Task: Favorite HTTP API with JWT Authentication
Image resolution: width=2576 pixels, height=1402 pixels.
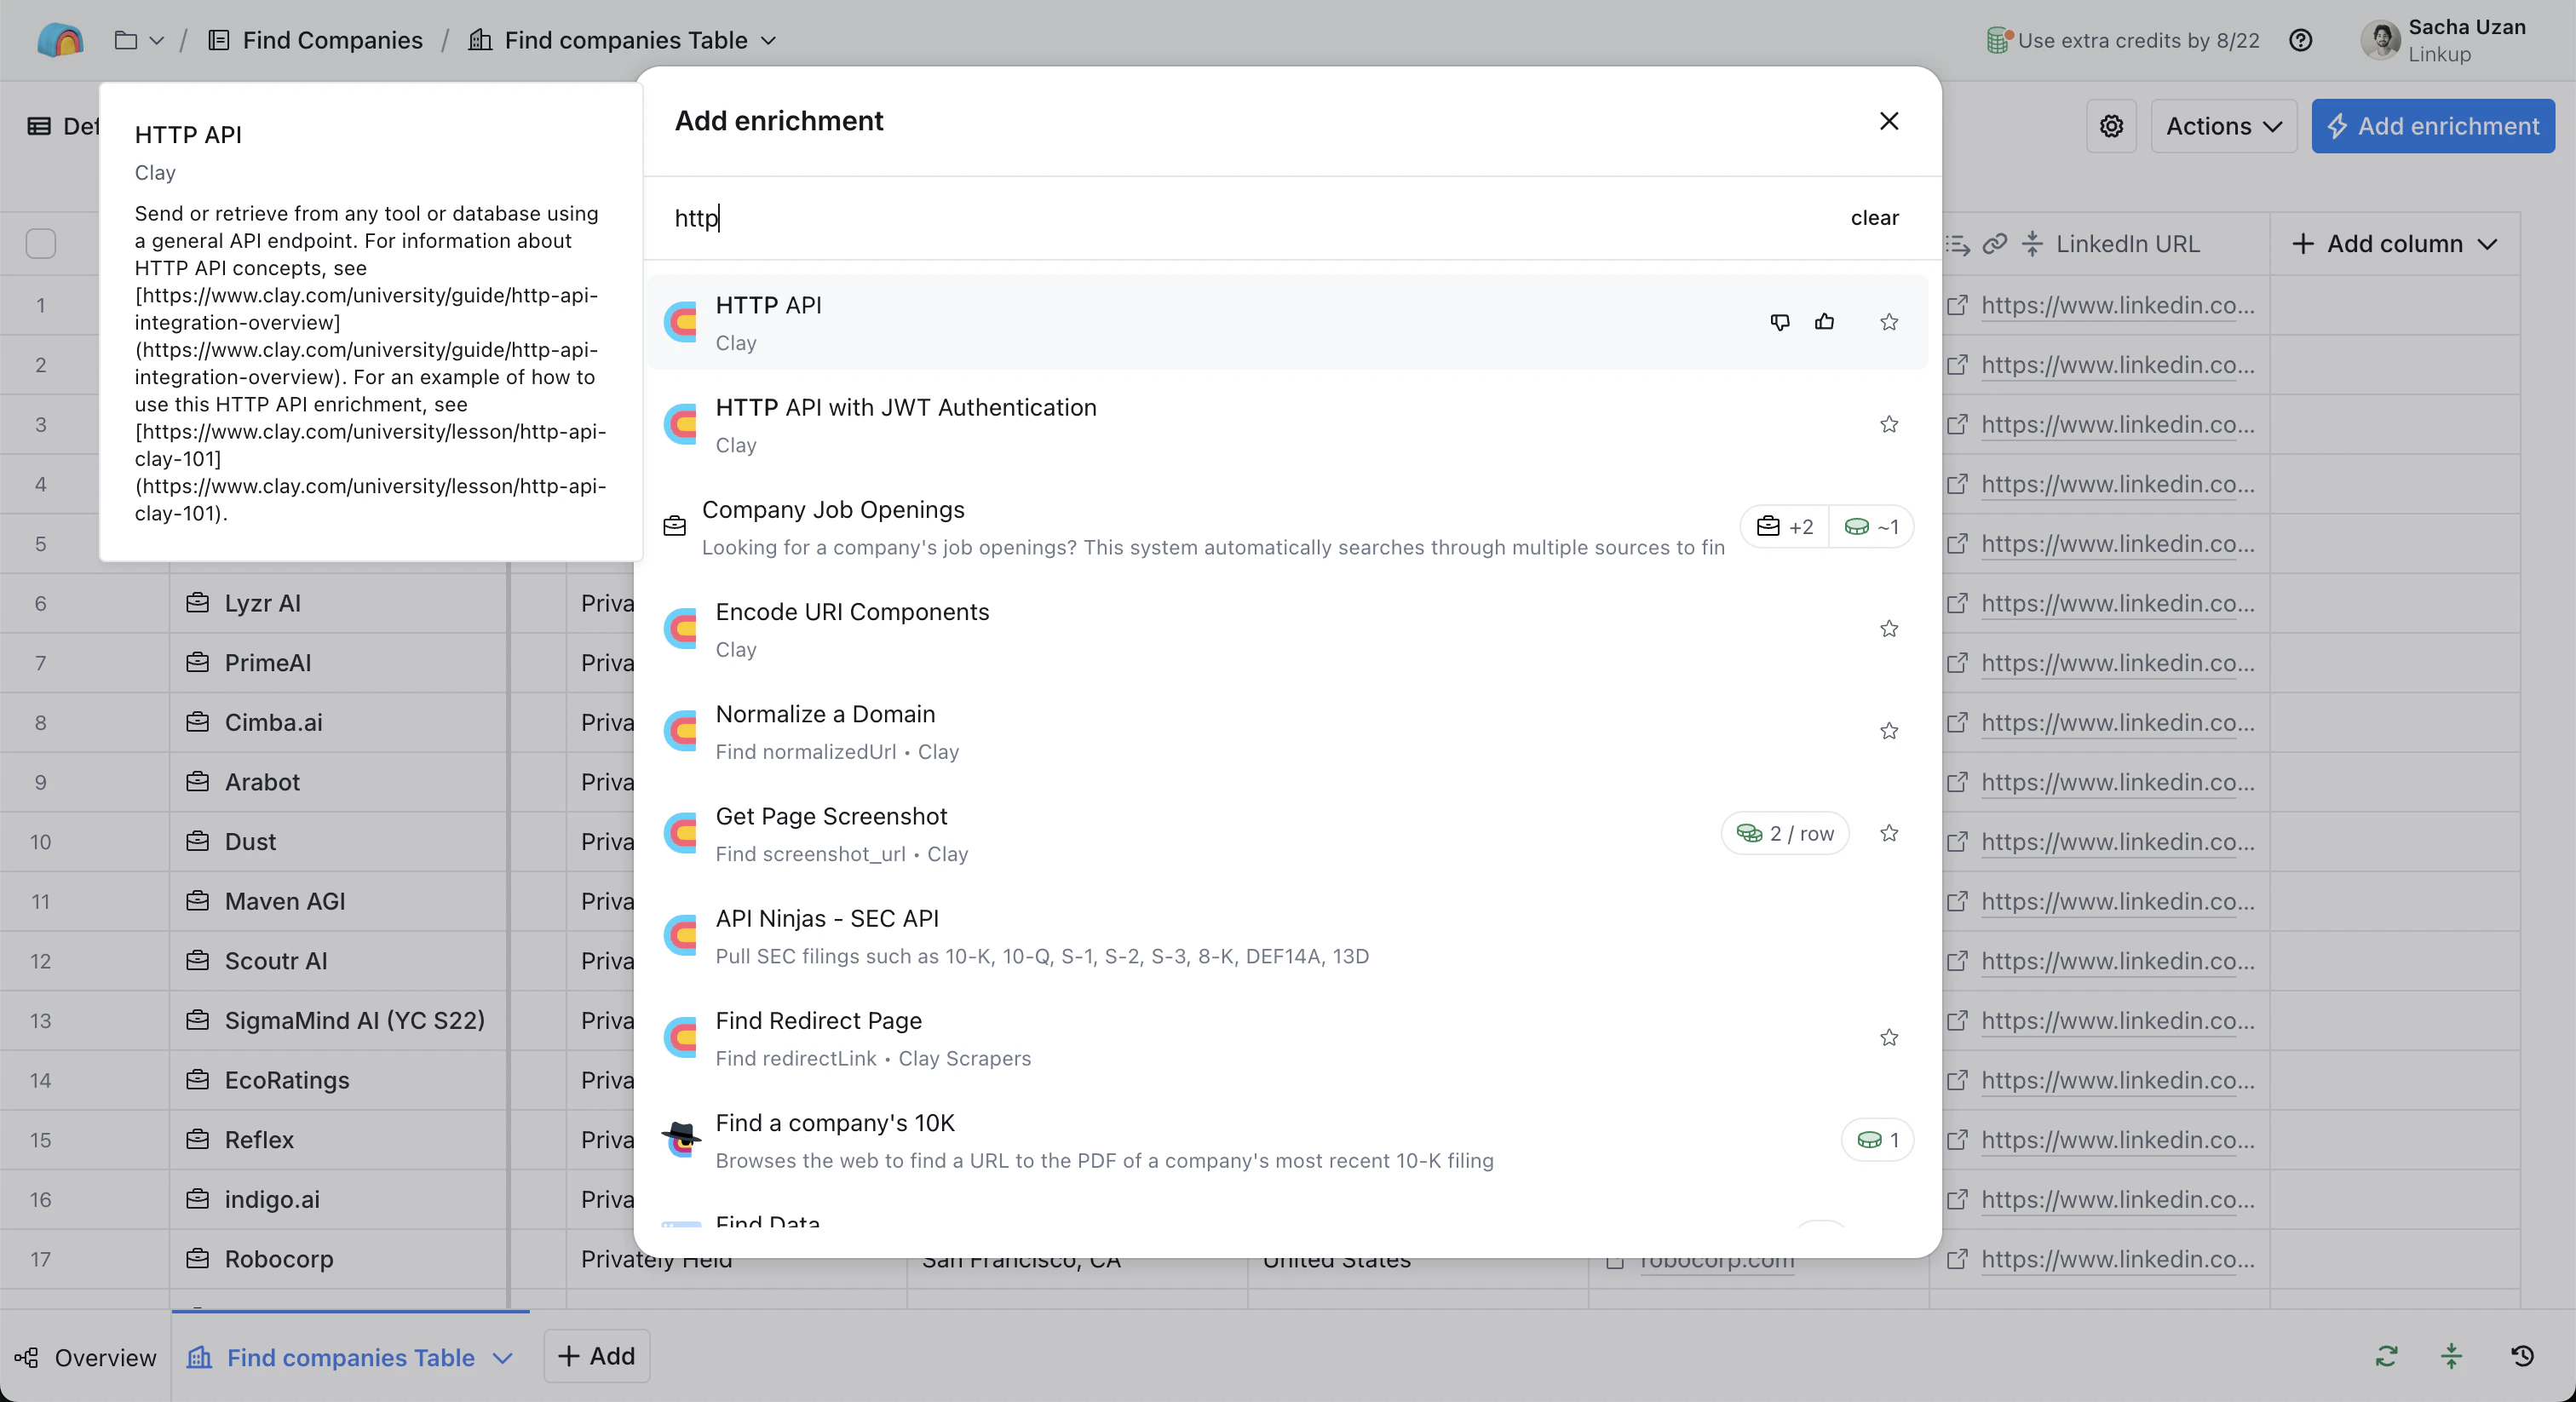Action: 1888,425
